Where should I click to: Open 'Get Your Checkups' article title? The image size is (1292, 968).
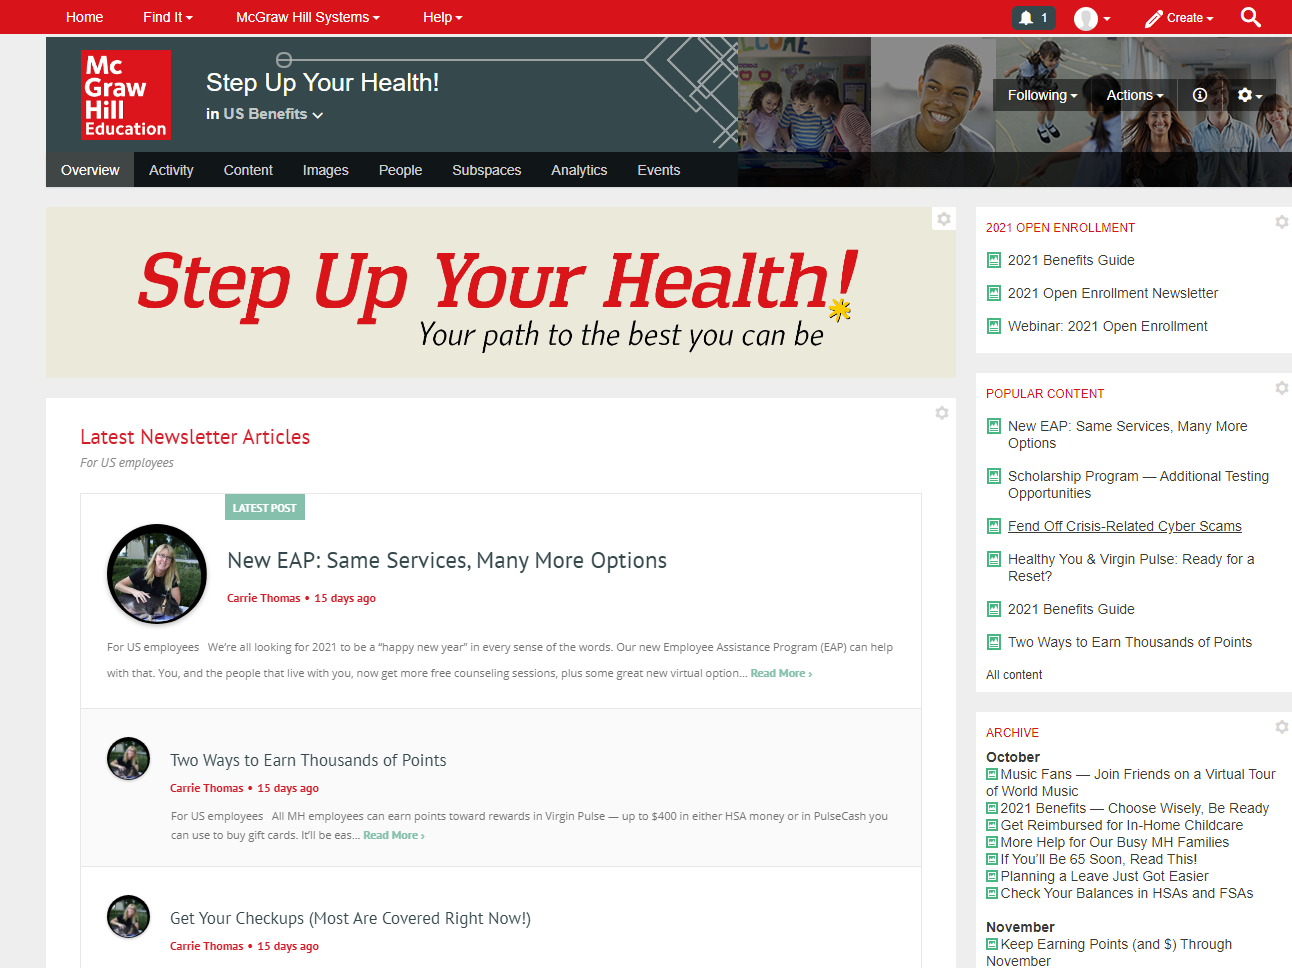350,918
